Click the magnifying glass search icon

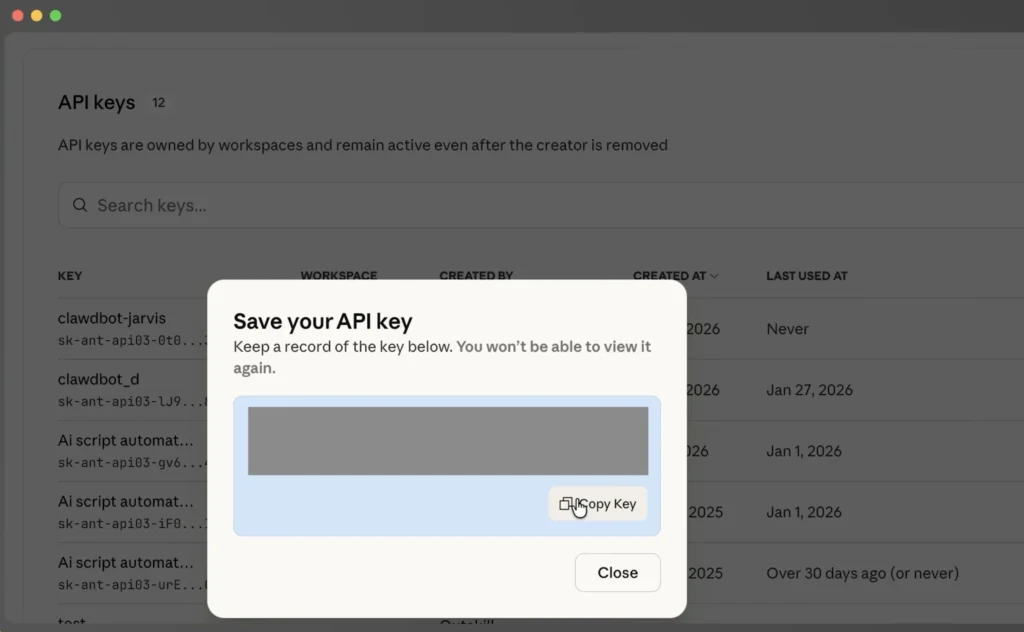(x=80, y=205)
